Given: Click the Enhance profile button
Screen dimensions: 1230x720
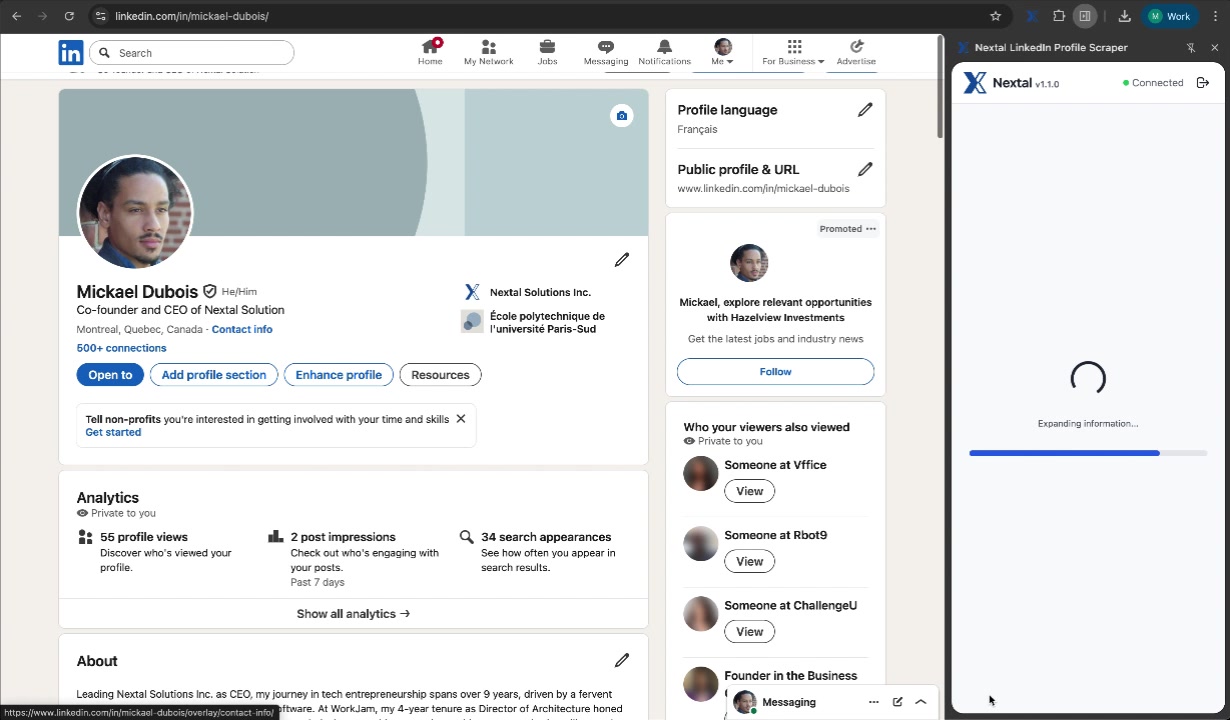Looking at the screenshot, I should (x=338, y=374).
